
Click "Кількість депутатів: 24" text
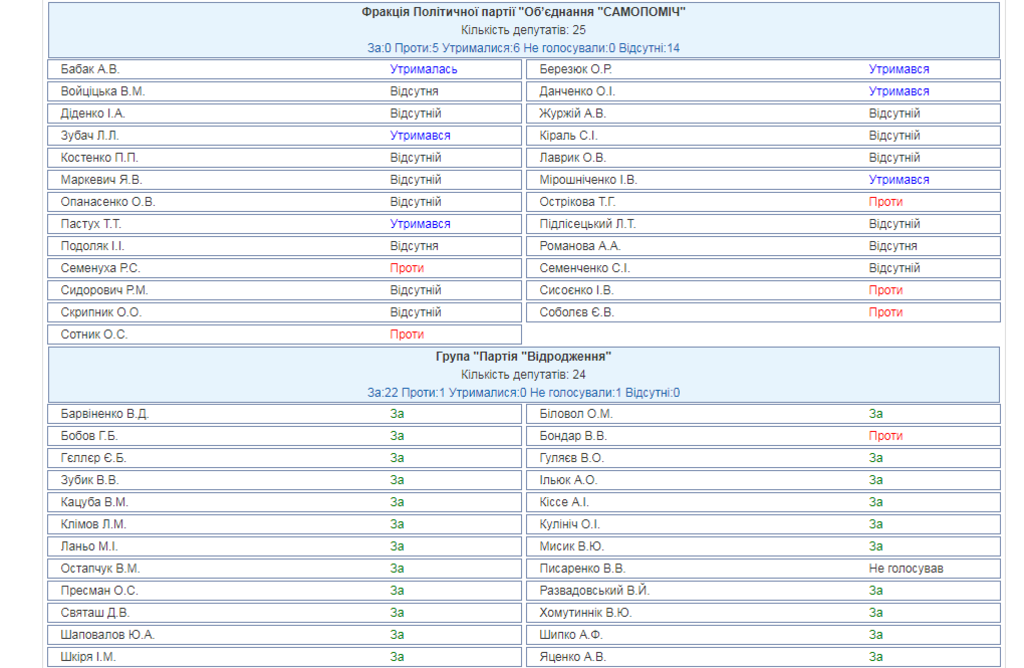click(523, 375)
